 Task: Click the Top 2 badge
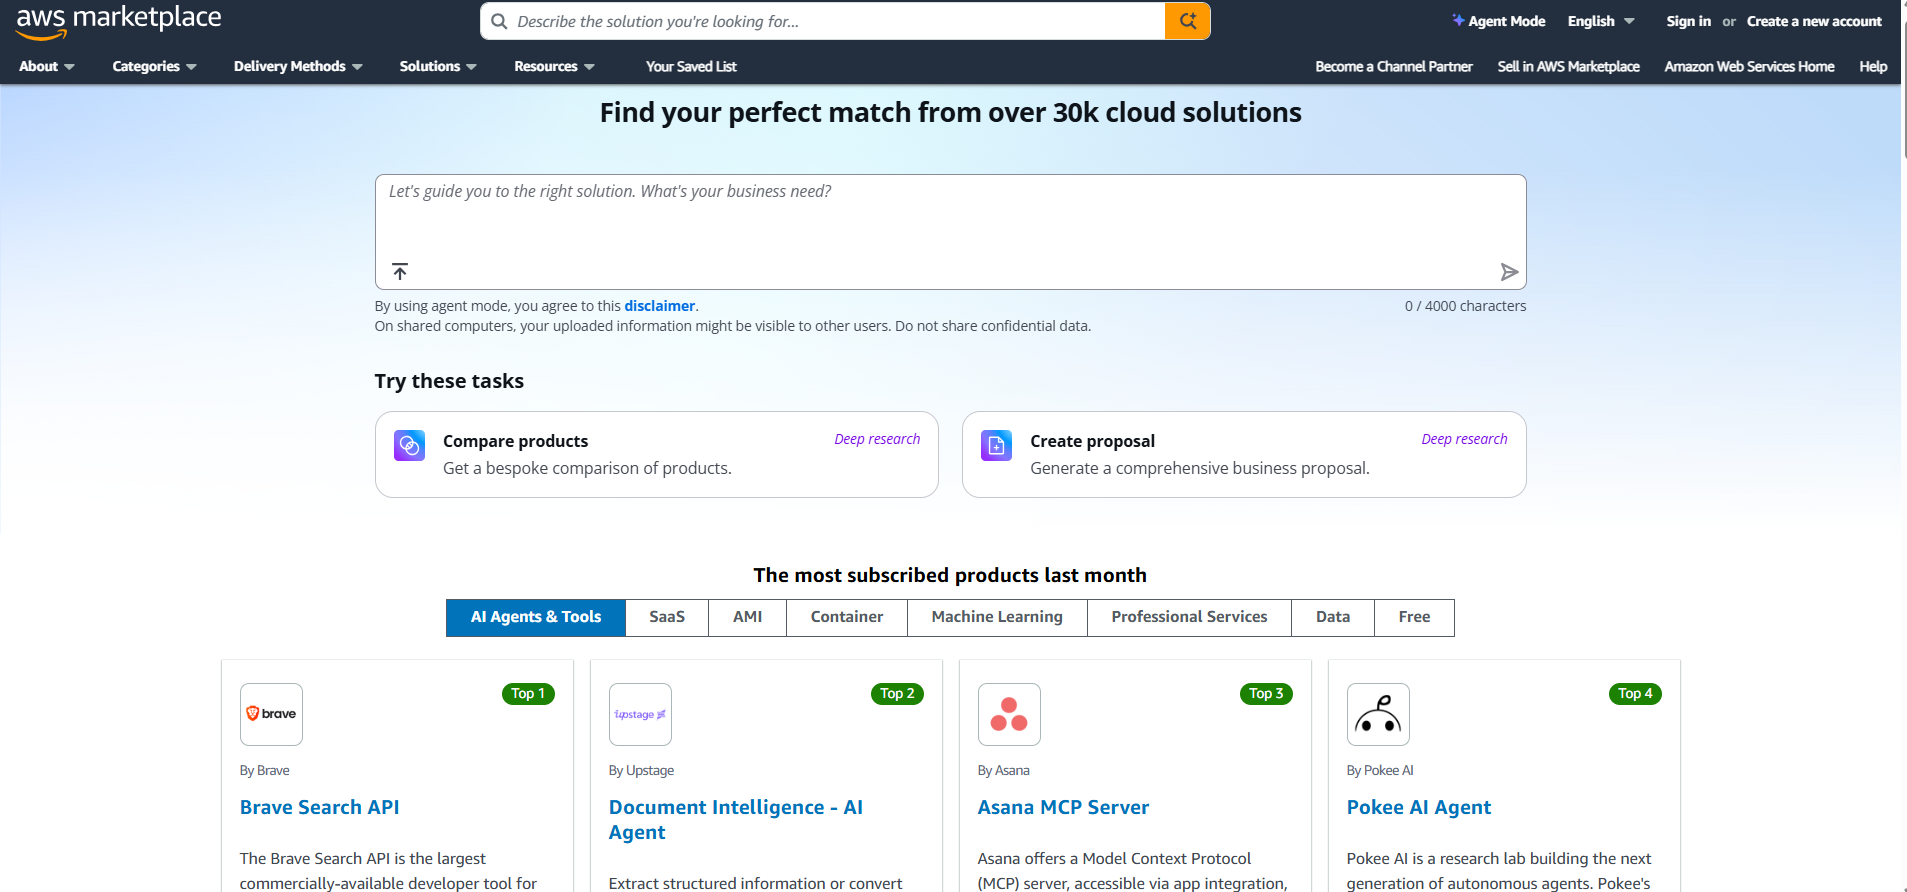897,694
